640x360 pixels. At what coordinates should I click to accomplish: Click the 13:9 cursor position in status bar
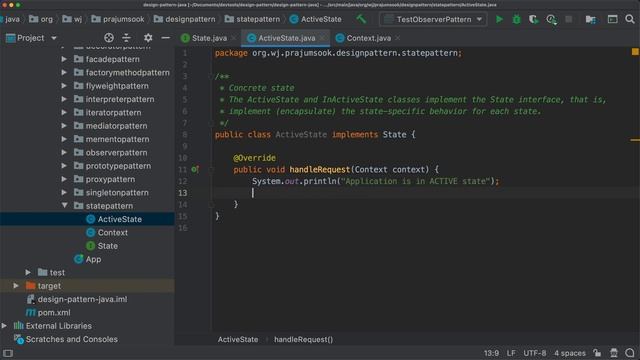point(491,353)
